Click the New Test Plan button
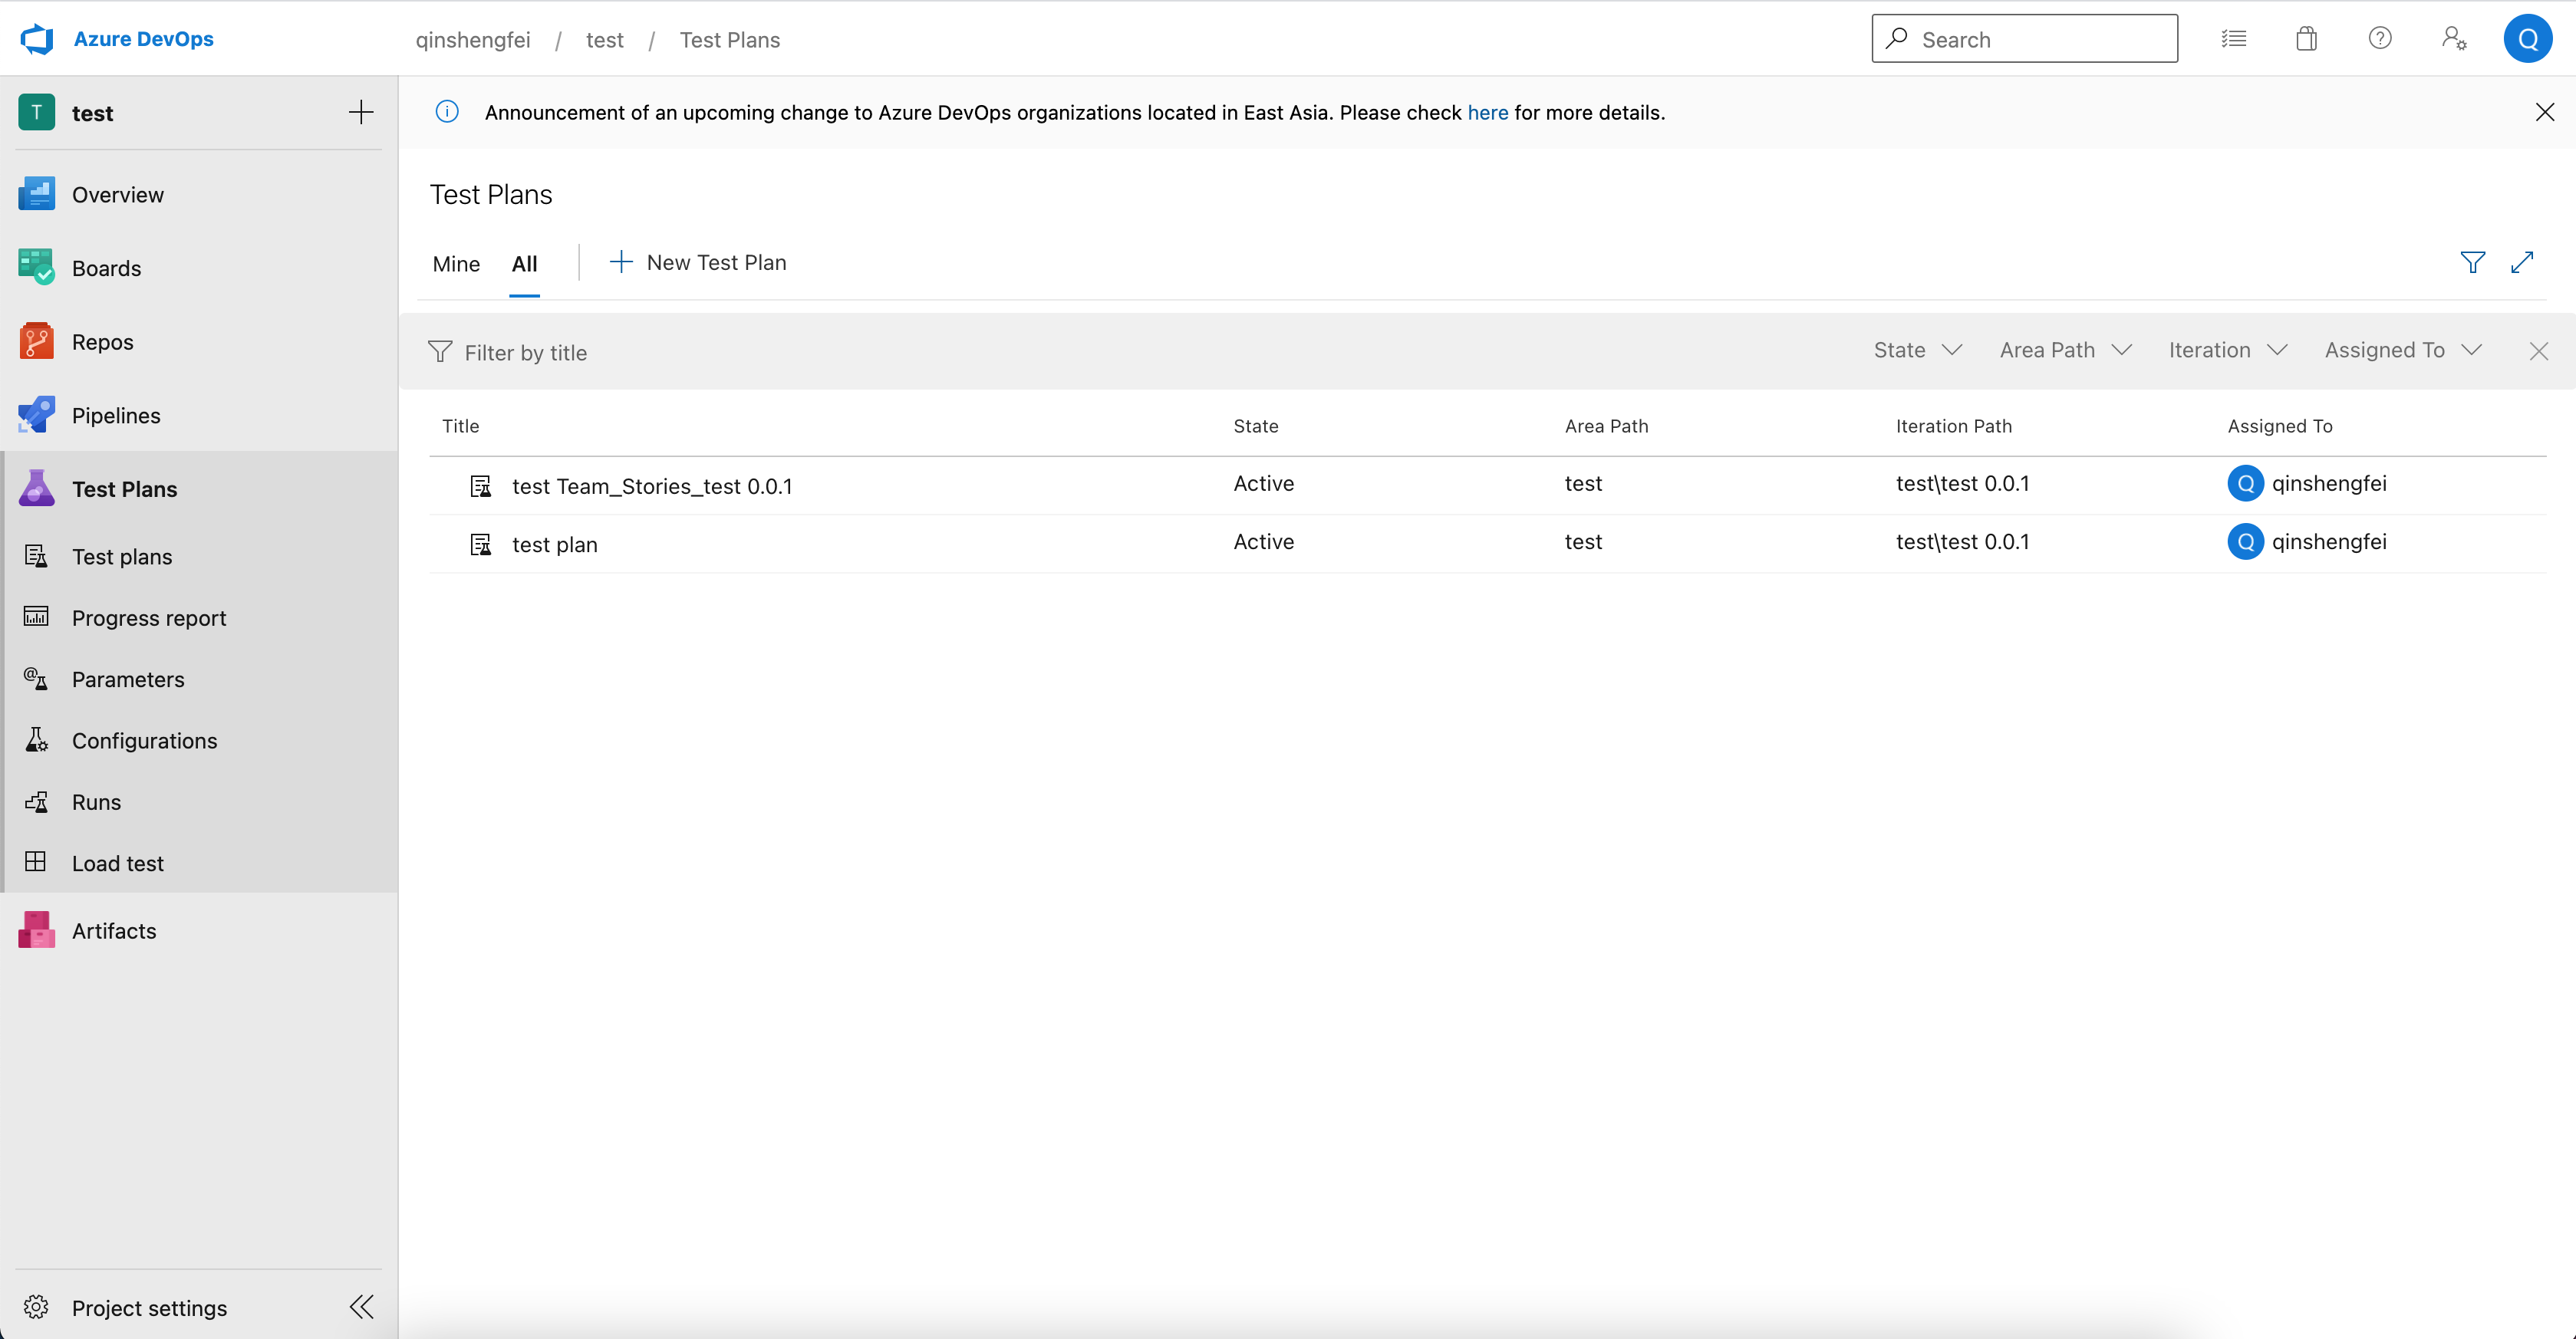Image resolution: width=2576 pixels, height=1339 pixels. coord(698,262)
